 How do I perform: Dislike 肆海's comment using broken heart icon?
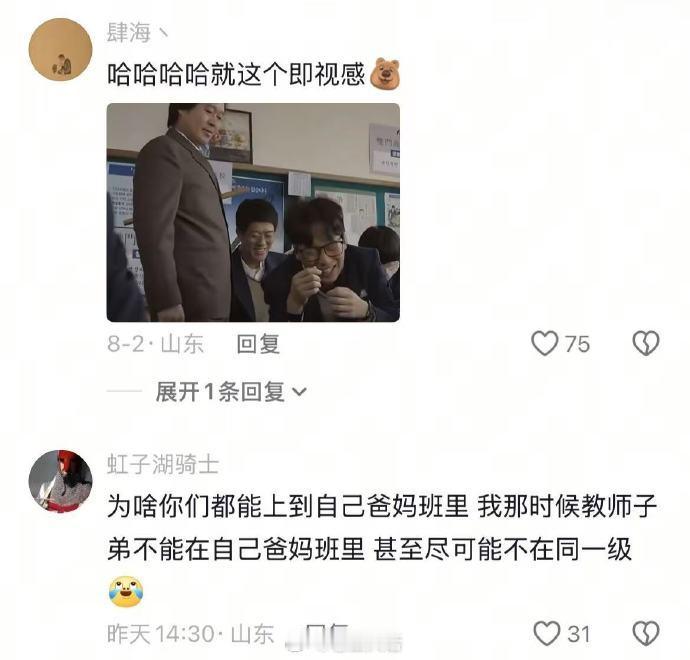(646, 343)
